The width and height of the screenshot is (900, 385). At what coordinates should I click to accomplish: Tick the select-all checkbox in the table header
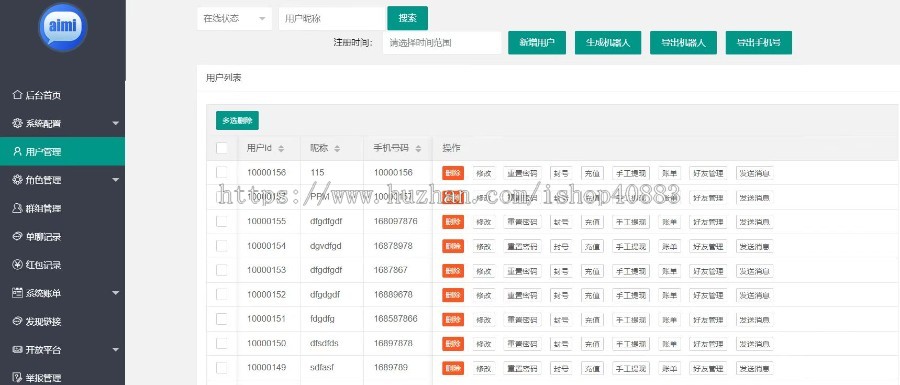(x=222, y=148)
